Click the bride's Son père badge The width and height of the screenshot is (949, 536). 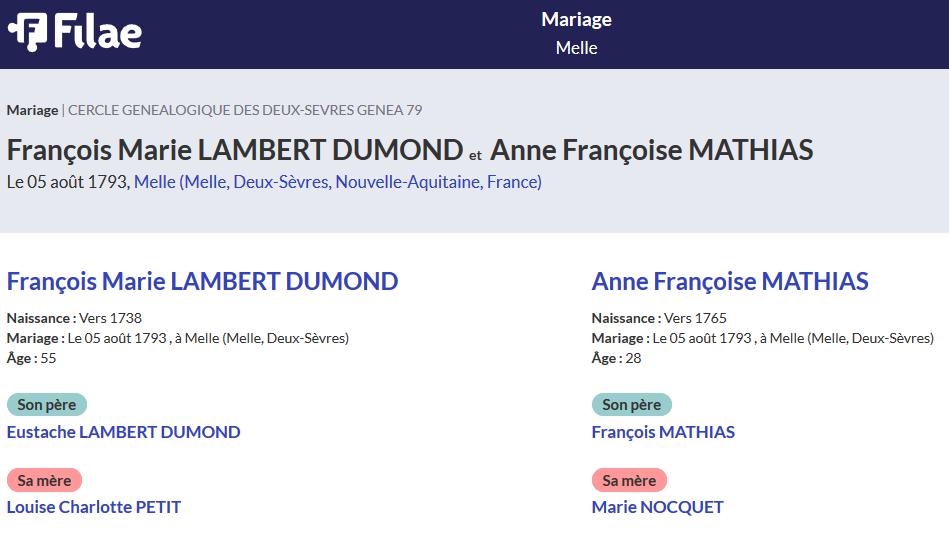pyautogui.click(x=632, y=405)
